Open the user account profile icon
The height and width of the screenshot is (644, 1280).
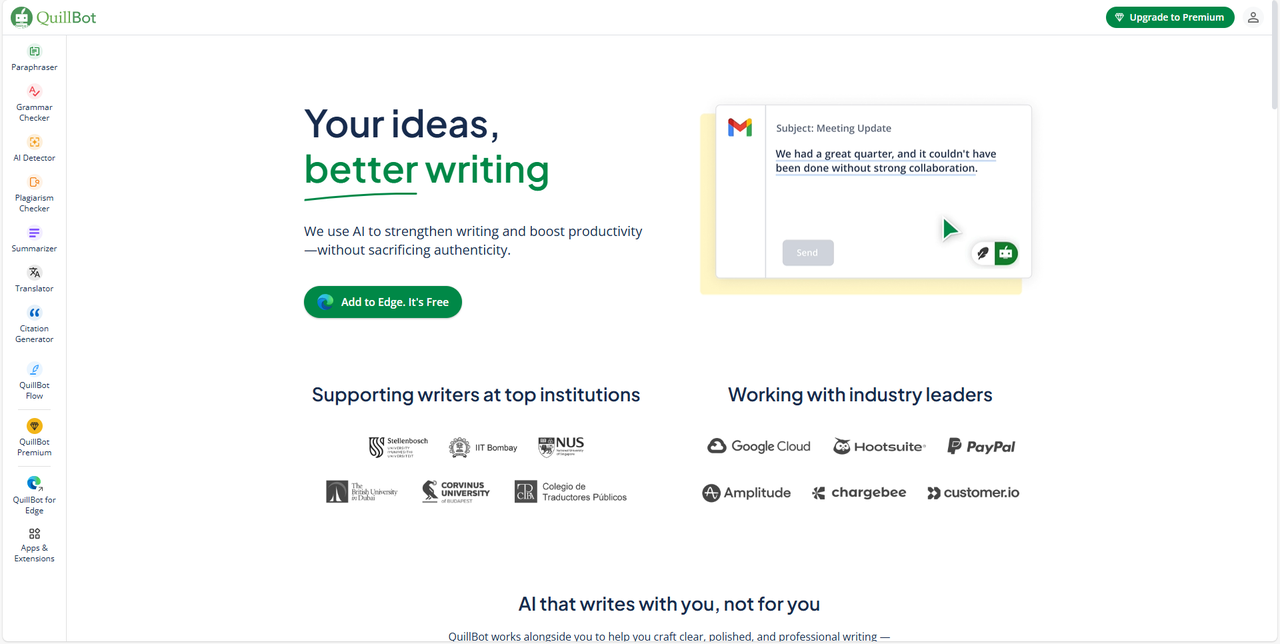[x=1253, y=17]
